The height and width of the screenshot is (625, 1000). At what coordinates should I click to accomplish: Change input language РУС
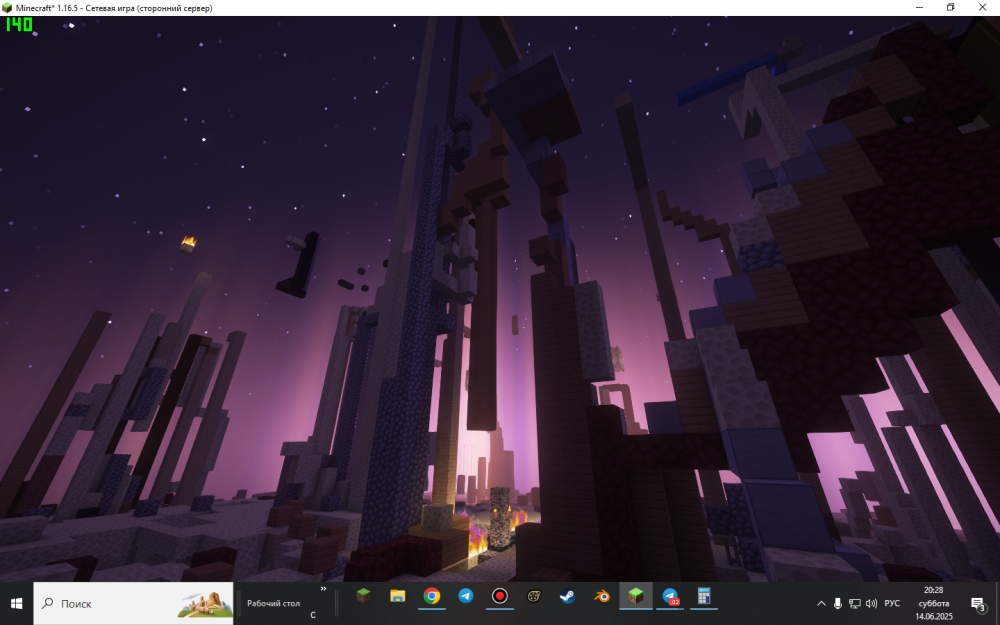tap(892, 603)
